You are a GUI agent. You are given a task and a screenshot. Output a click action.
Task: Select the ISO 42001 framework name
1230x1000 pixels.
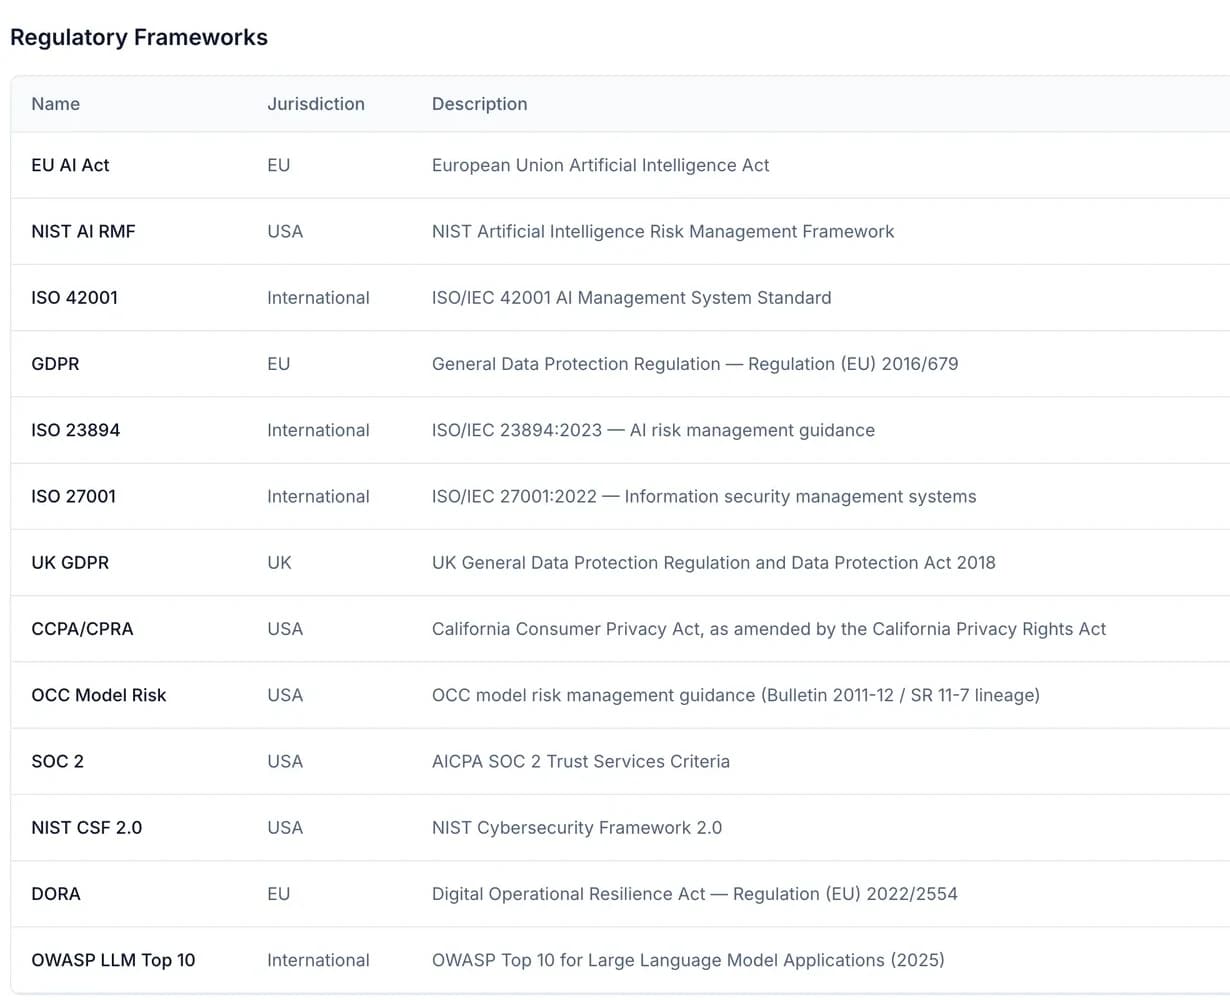[x=74, y=297]
